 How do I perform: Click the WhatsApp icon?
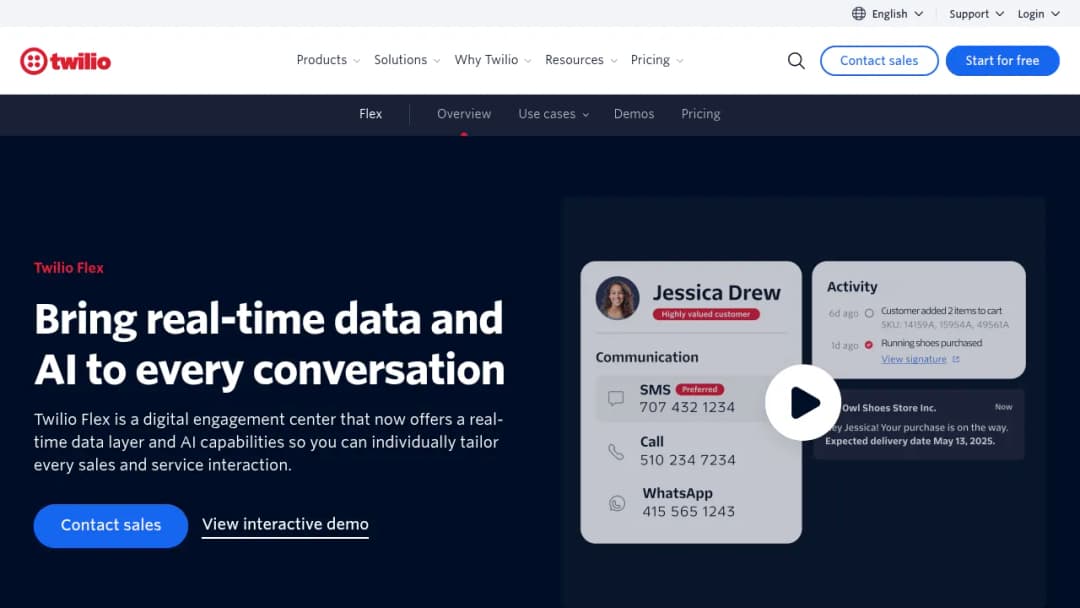click(x=617, y=503)
